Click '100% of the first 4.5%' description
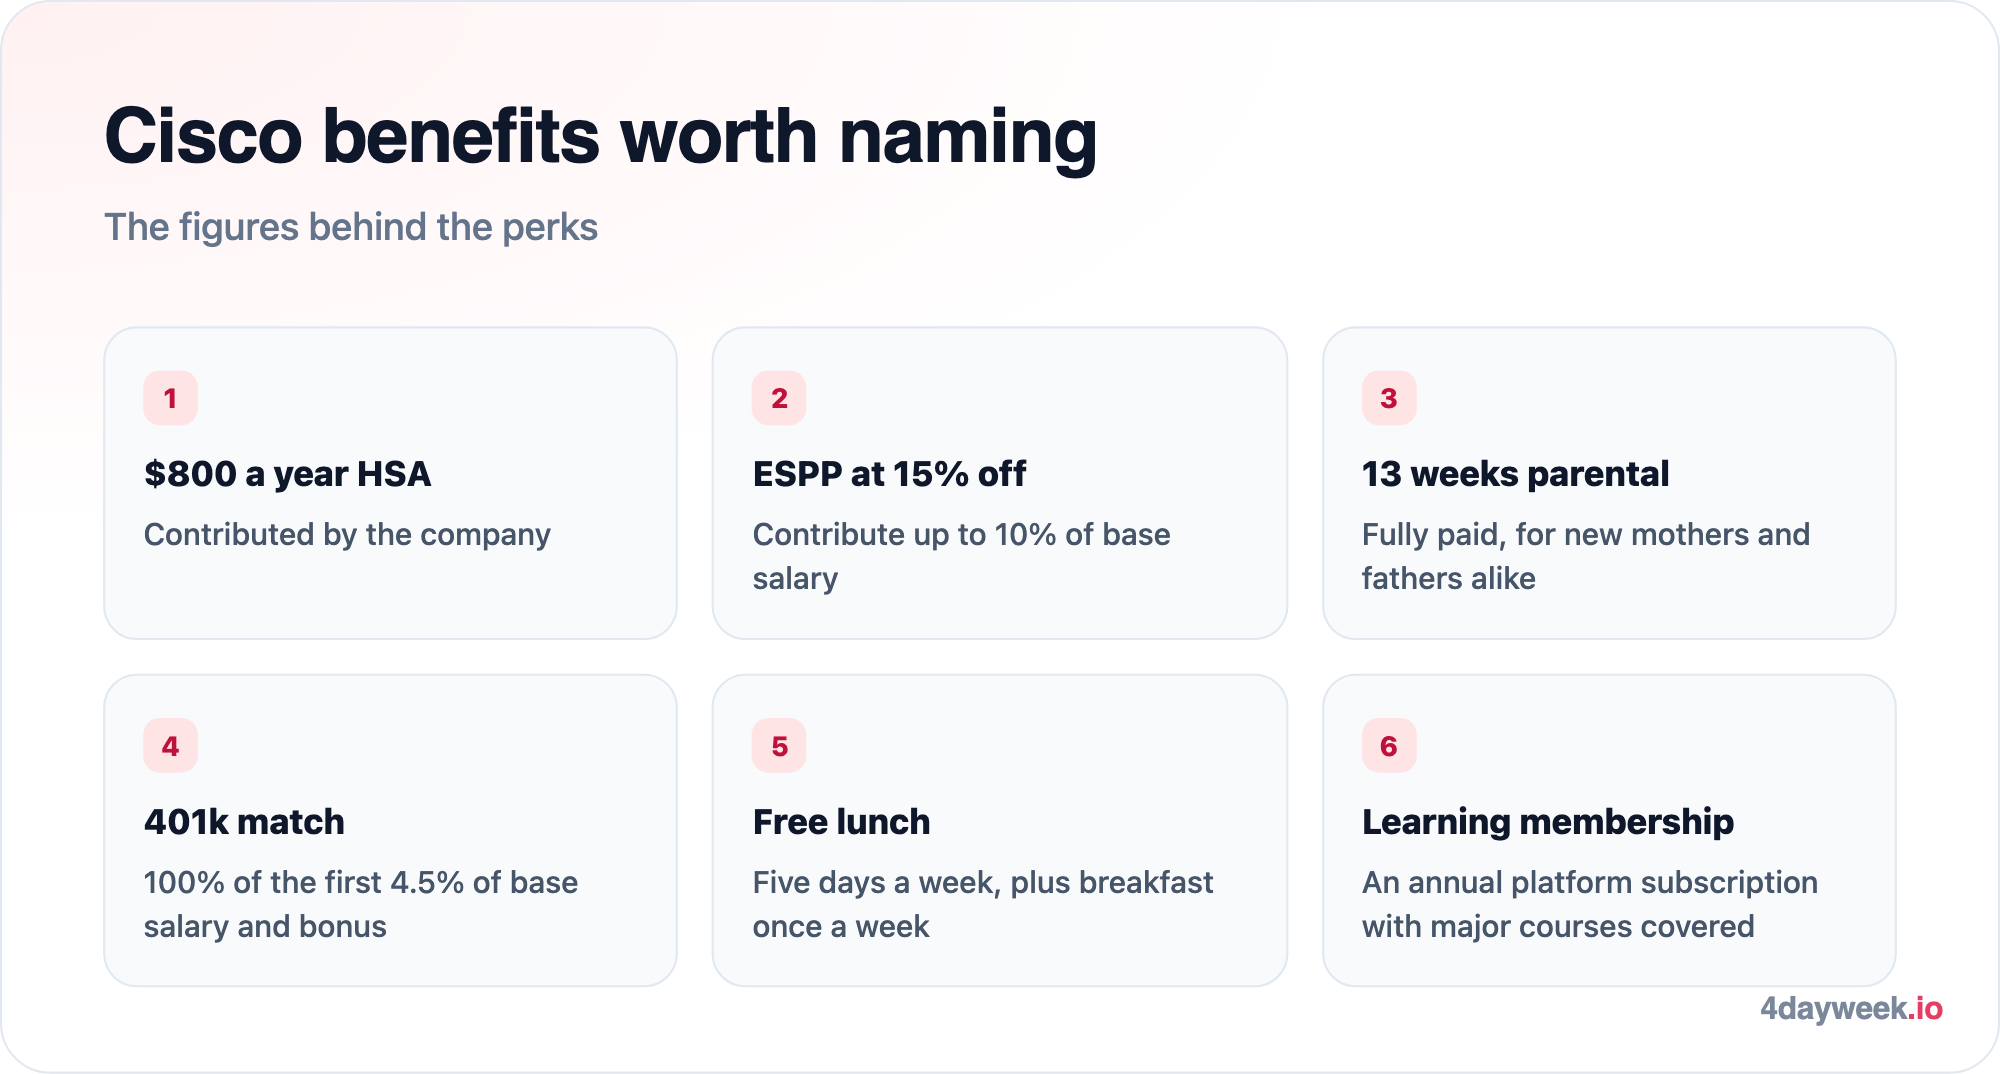 pos(360,904)
